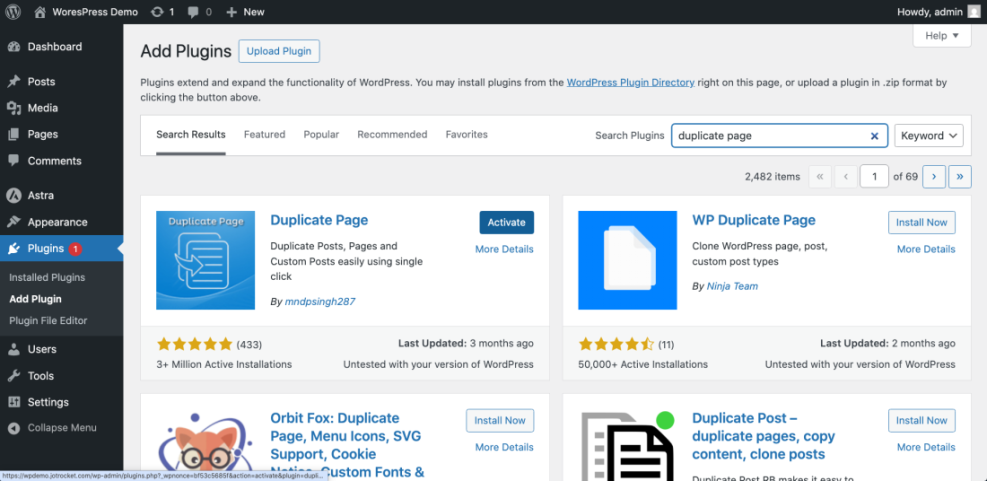Go to the next results page
This screenshot has width=987, height=481.
[x=933, y=177]
